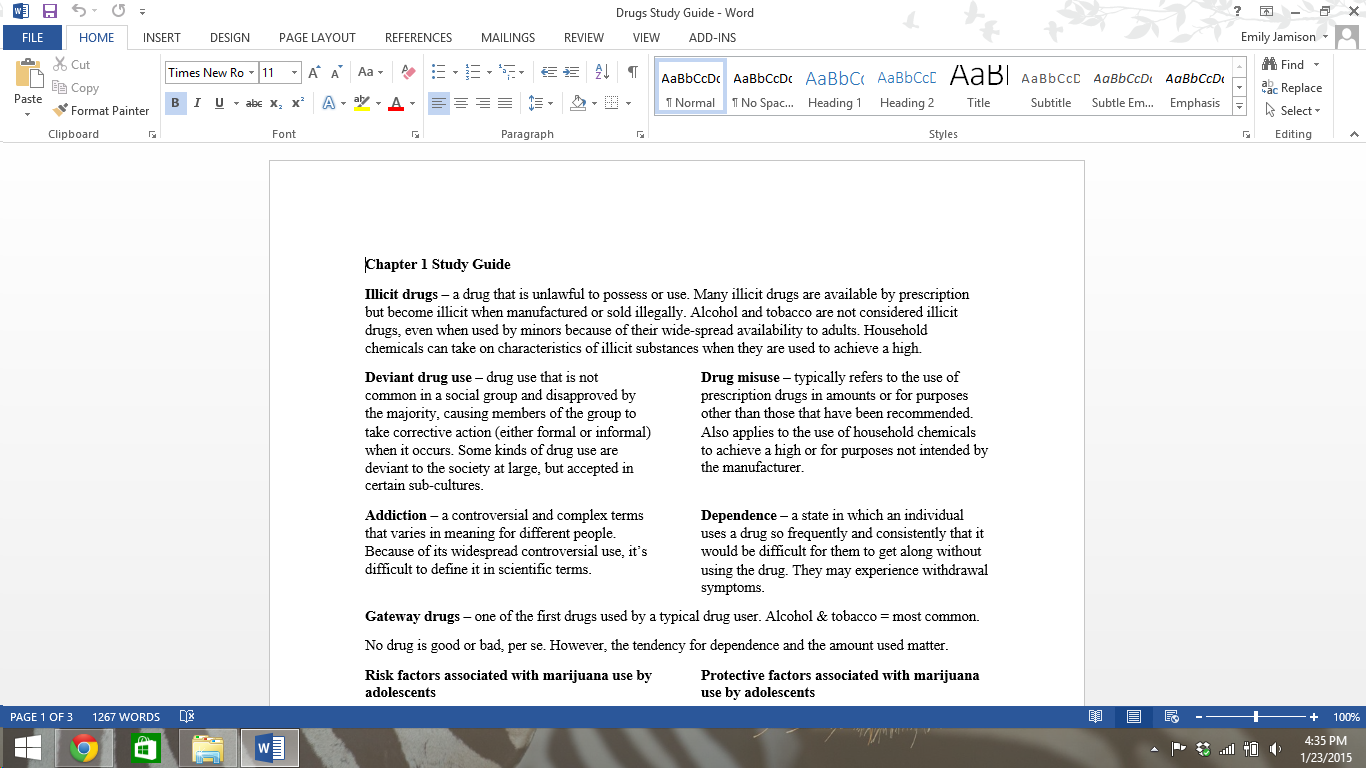Switch to the PAGE LAYOUT tab
This screenshot has width=1366, height=768.
317,38
